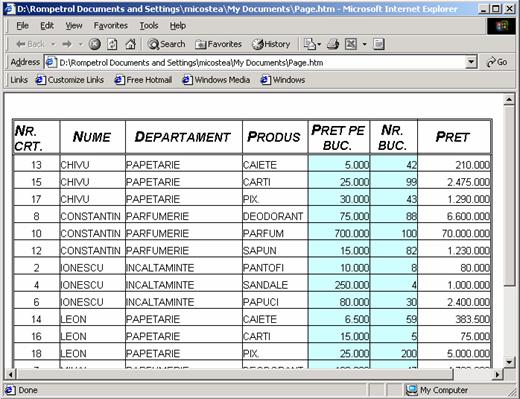Print the page with printer icon
The width and height of the screenshot is (520, 399).
click(333, 44)
